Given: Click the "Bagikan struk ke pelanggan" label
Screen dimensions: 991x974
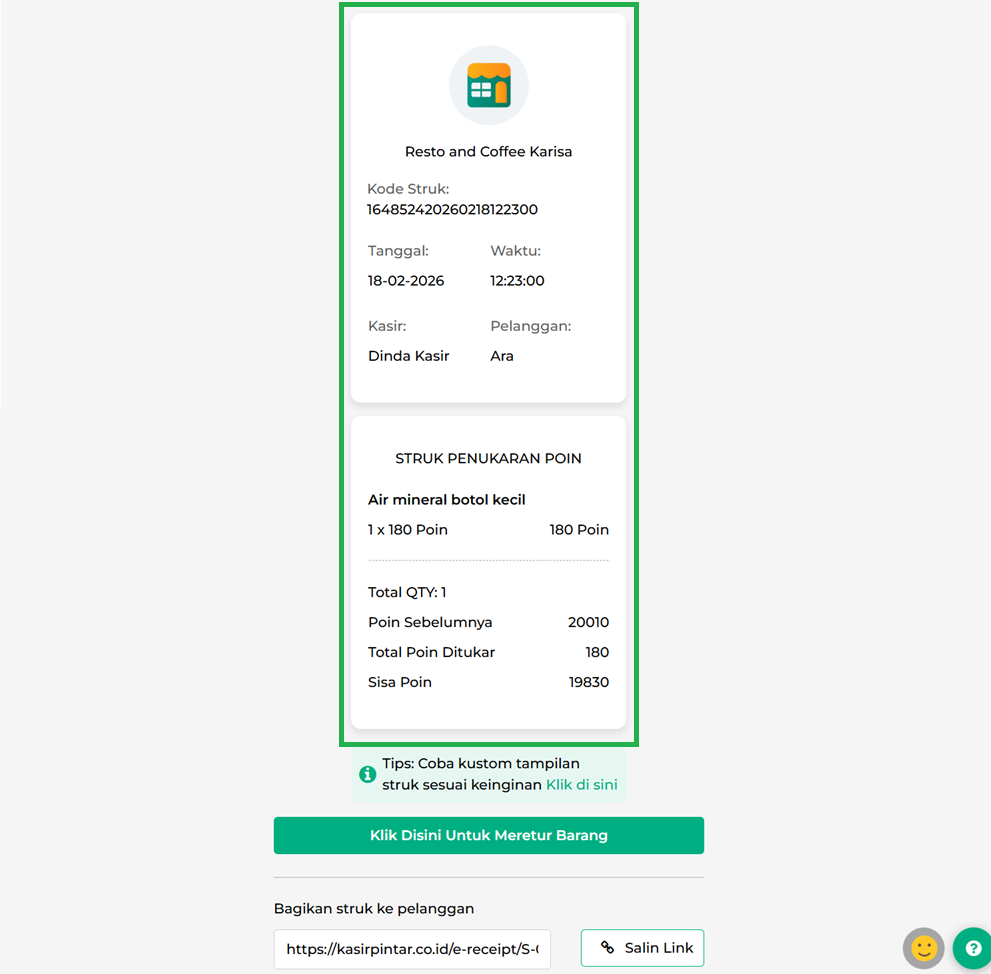Looking at the screenshot, I should (373, 909).
